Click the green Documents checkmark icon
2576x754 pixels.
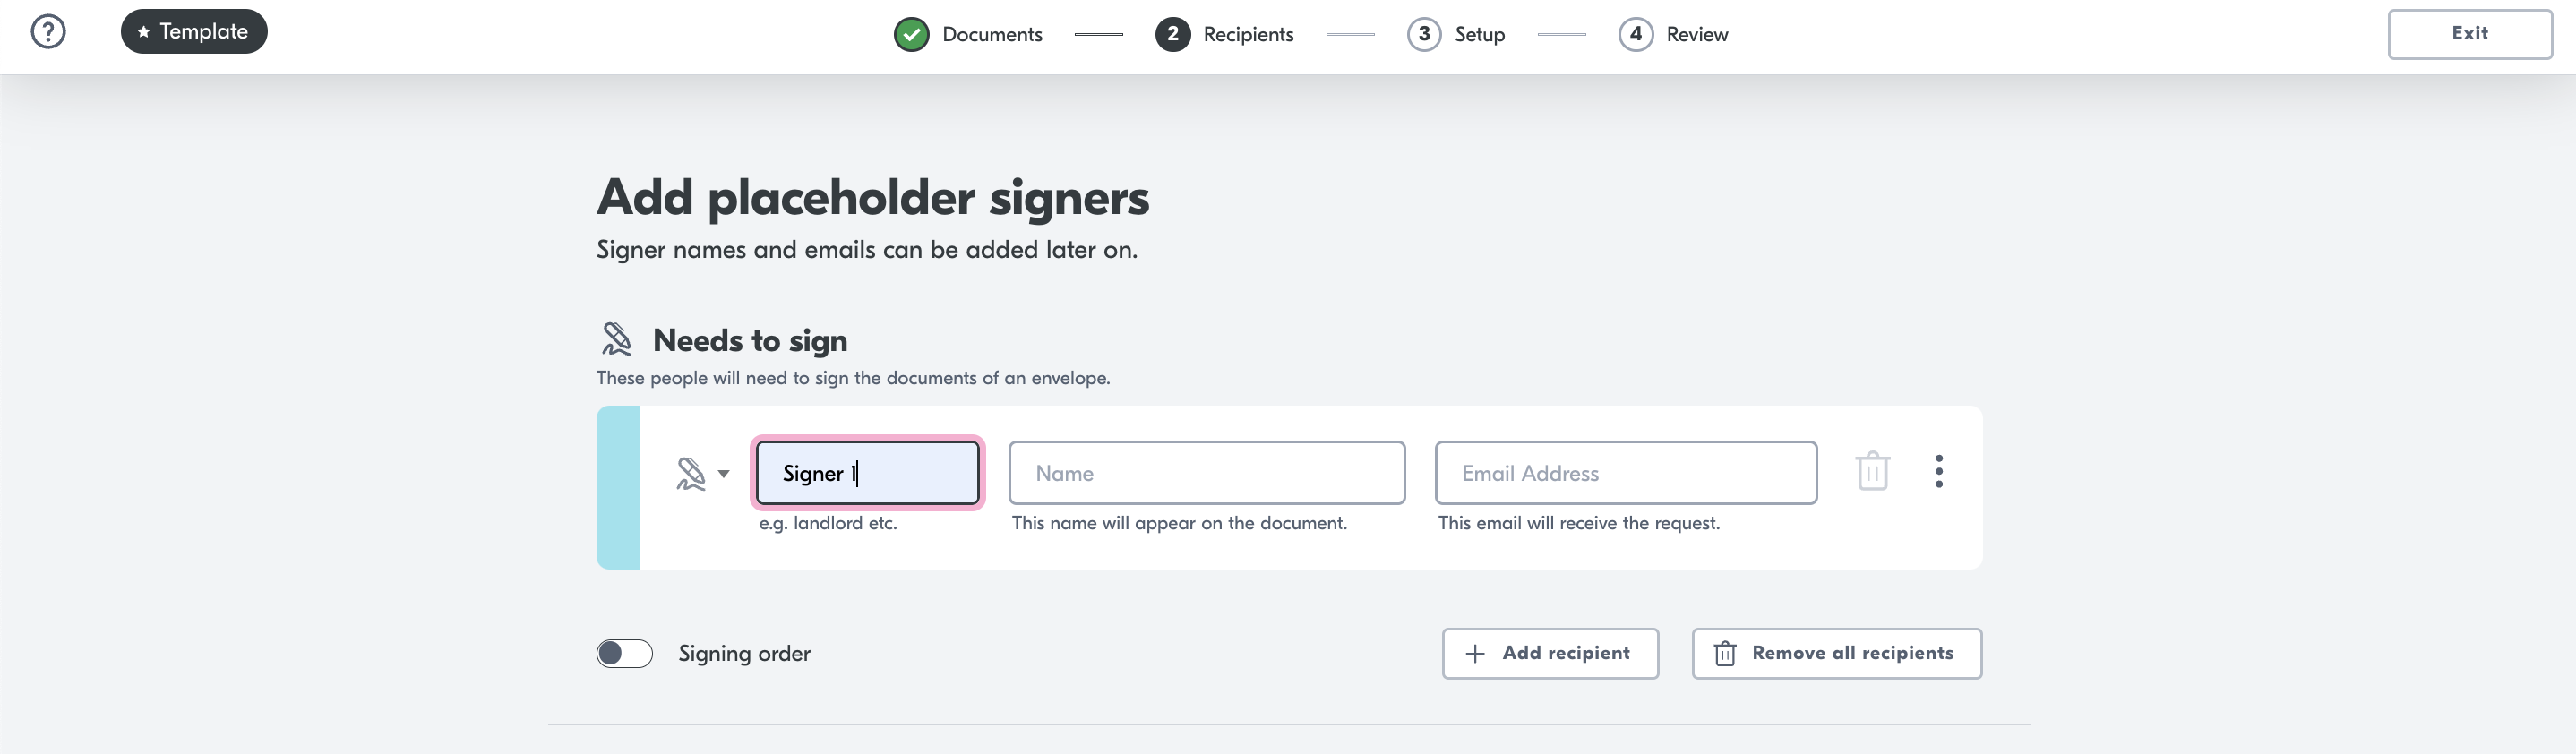coord(911,34)
